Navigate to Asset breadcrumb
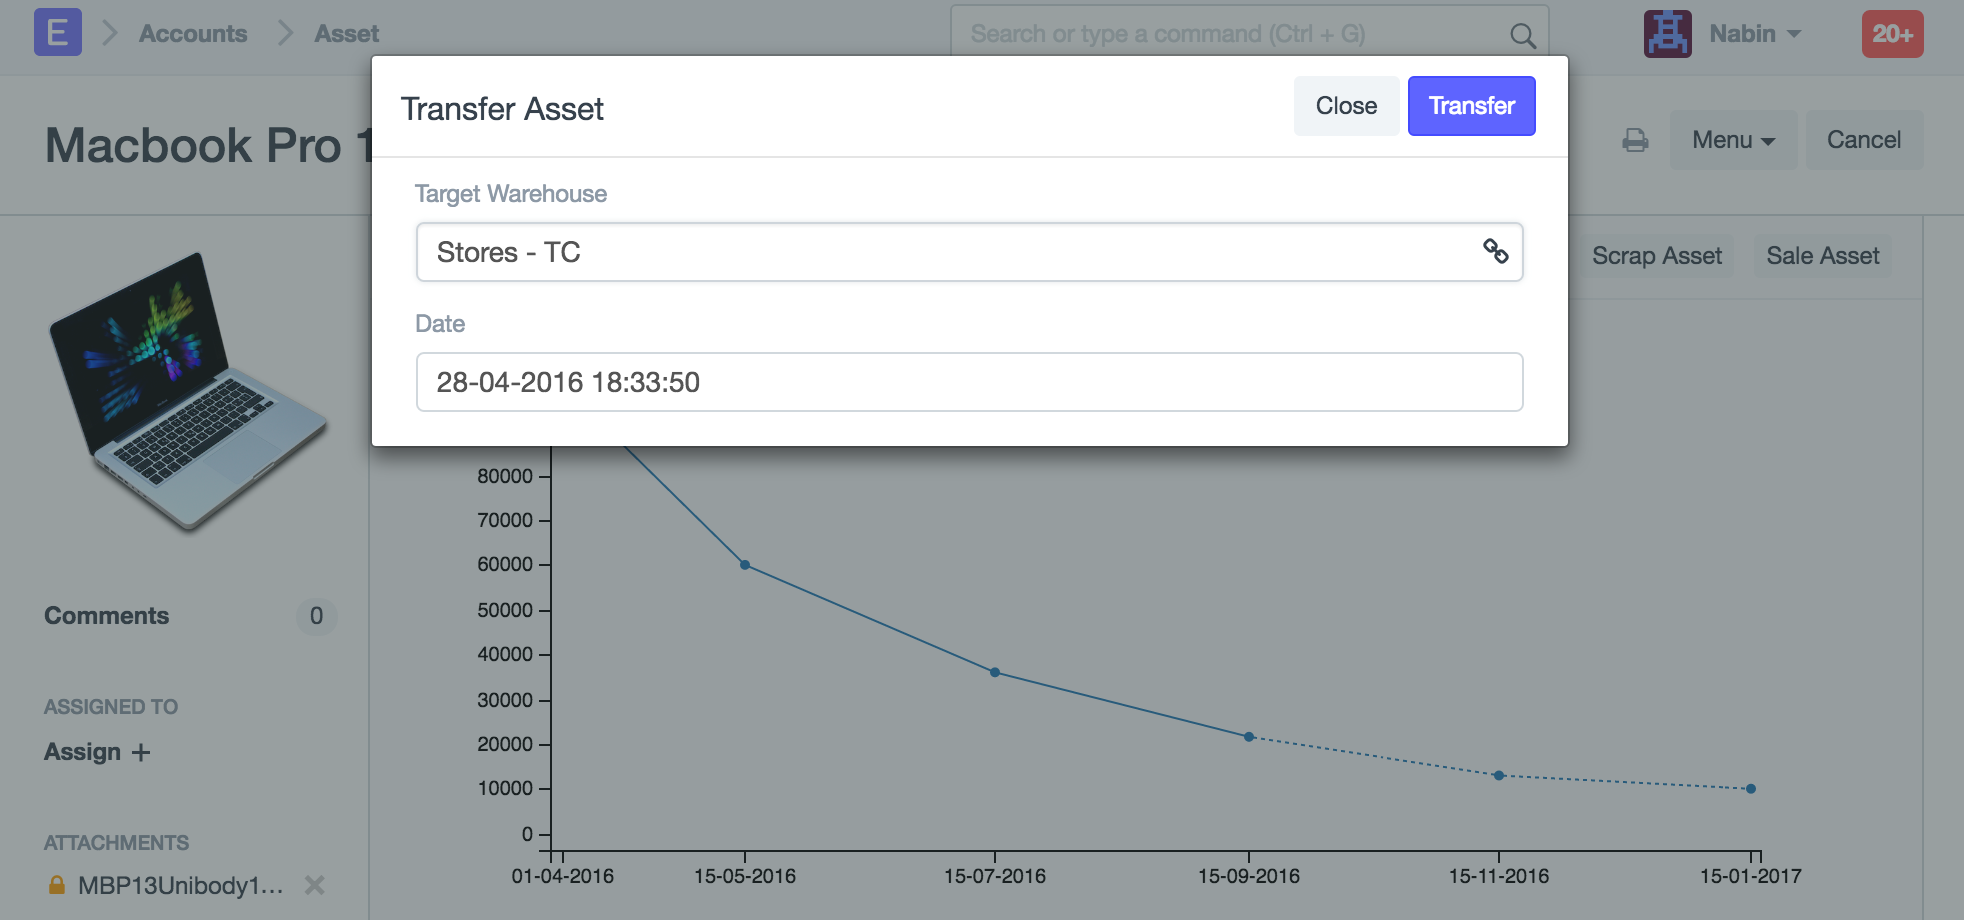The image size is (1964, 920). coord(346,34)
